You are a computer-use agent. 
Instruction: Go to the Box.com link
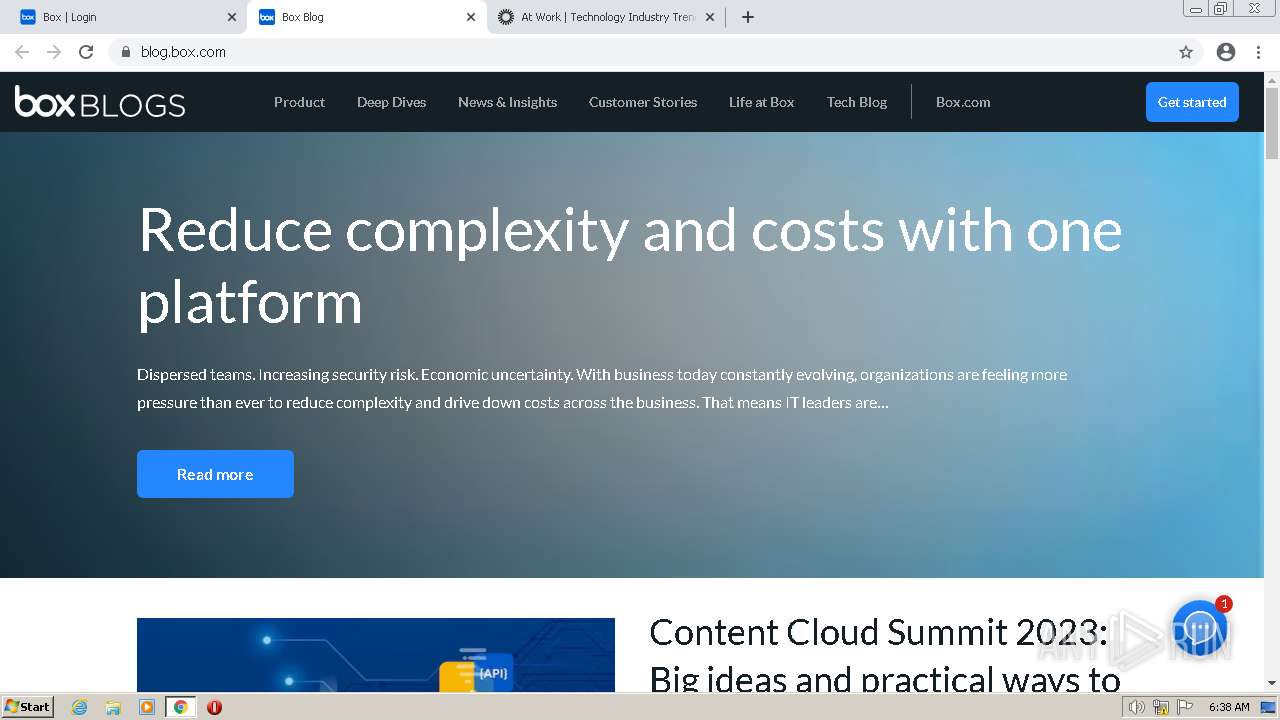[x=963, y=102]
